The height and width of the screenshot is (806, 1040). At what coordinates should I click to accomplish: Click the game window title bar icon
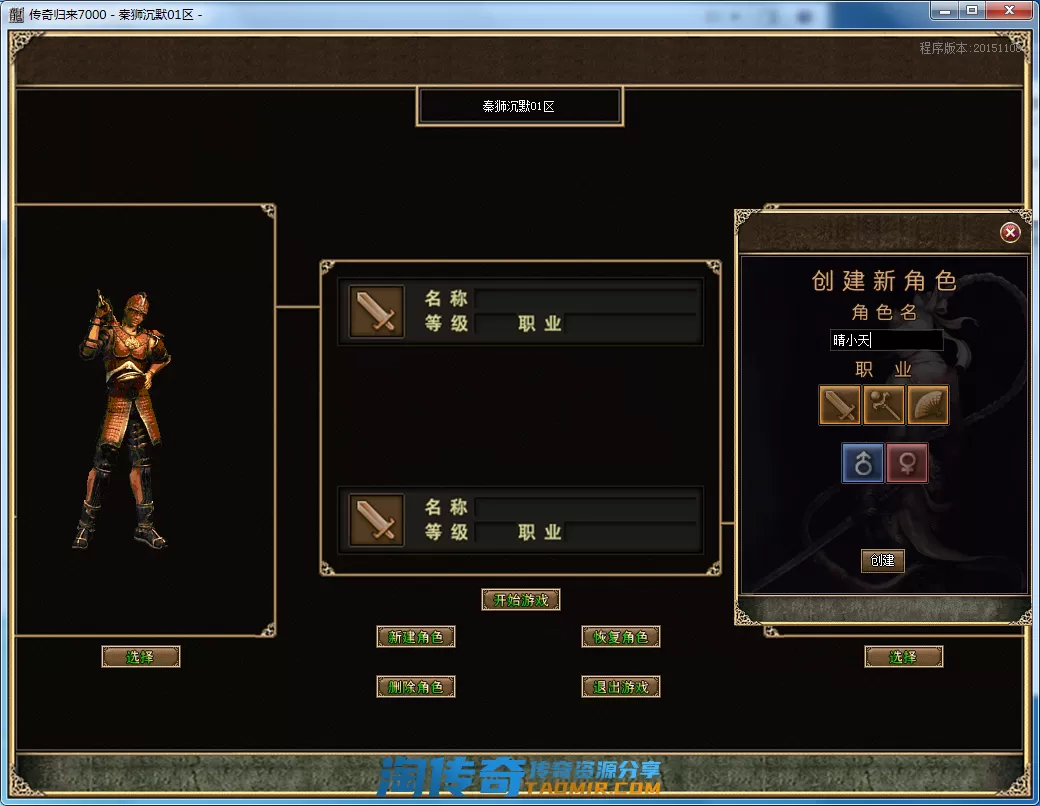click(16, 15)
